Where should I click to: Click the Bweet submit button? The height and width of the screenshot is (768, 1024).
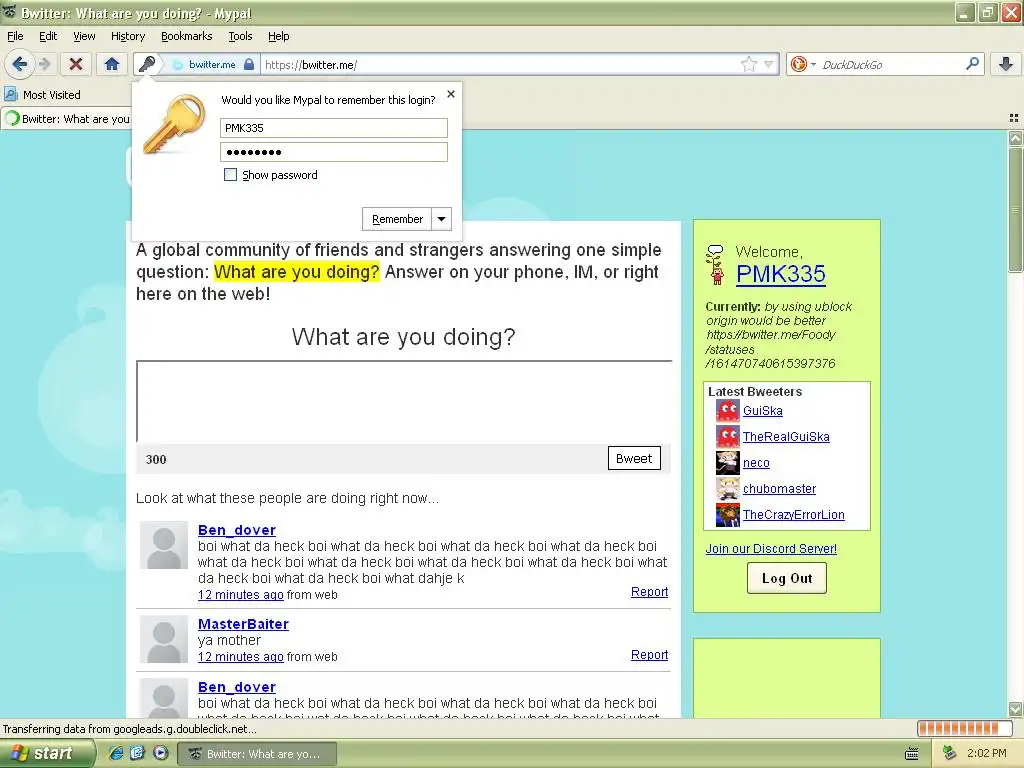[634, 458]
